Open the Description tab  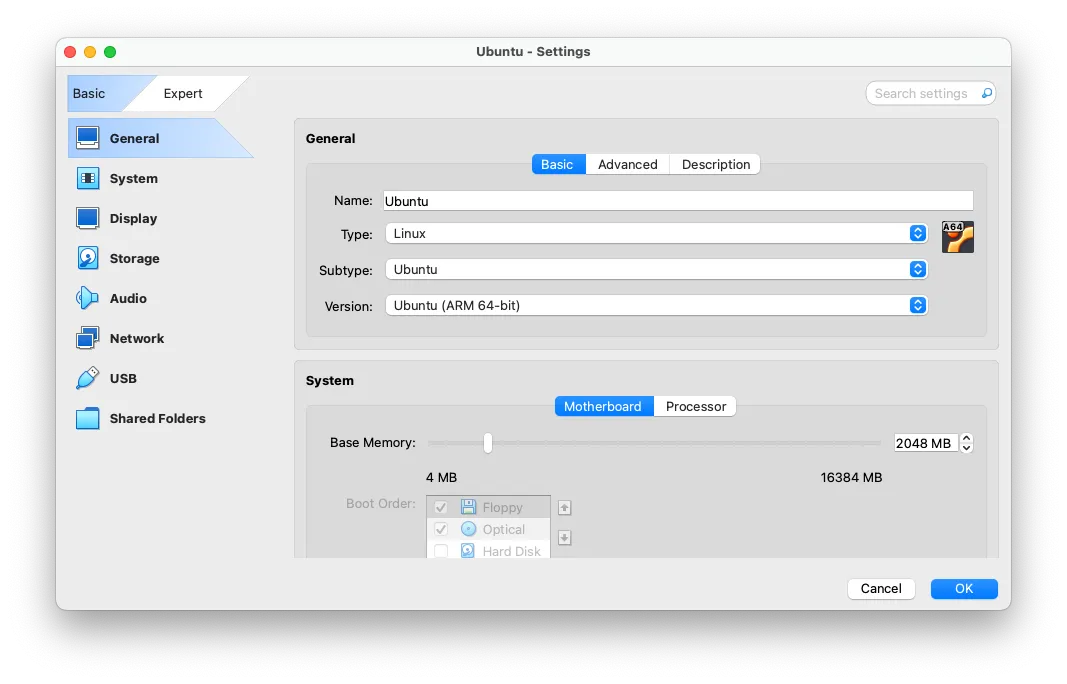pyautogui.click(x=715, y=164)
